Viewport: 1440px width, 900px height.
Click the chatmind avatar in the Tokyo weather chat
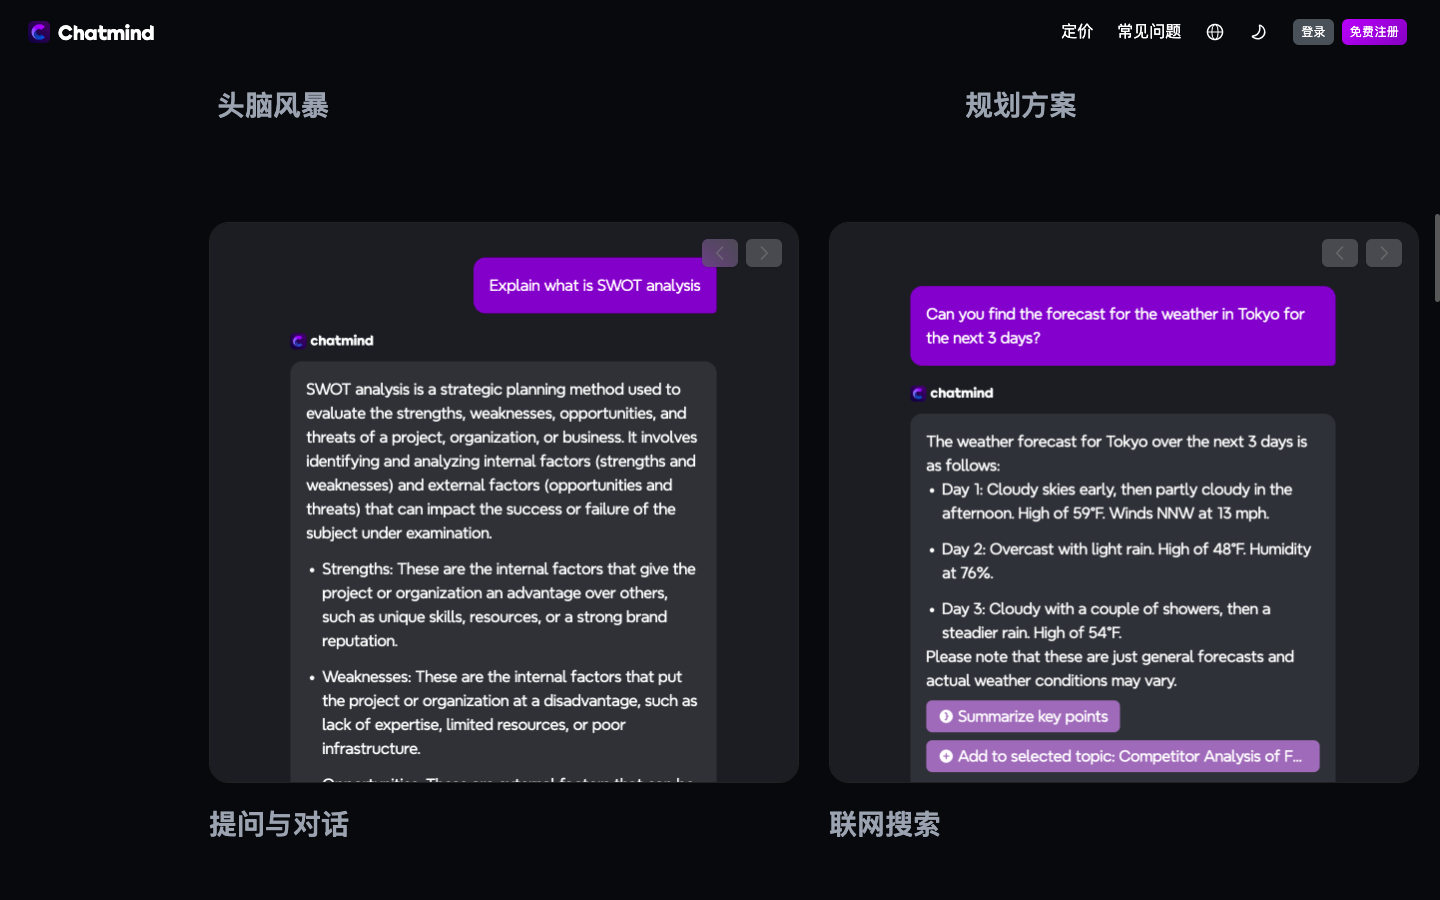[x=919, y=393]
